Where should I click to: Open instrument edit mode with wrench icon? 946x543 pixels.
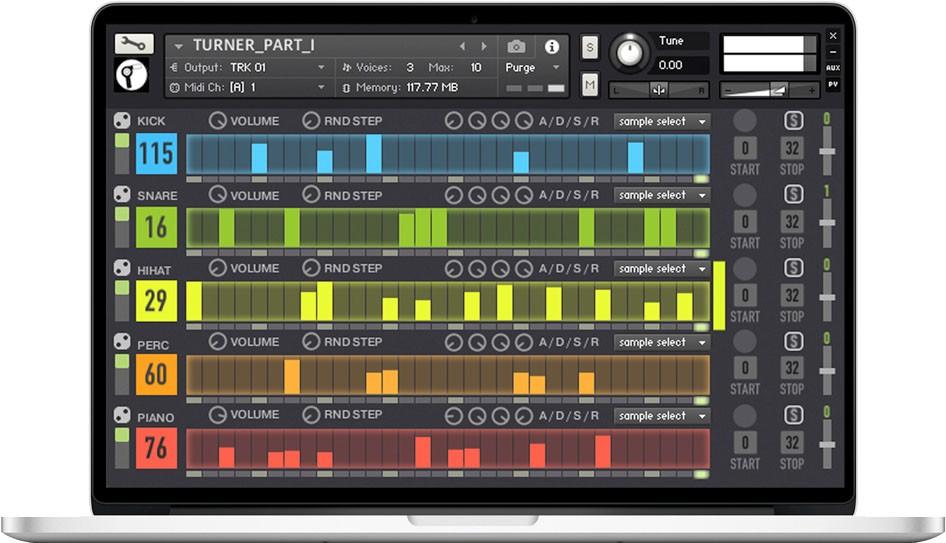(134, 44)
